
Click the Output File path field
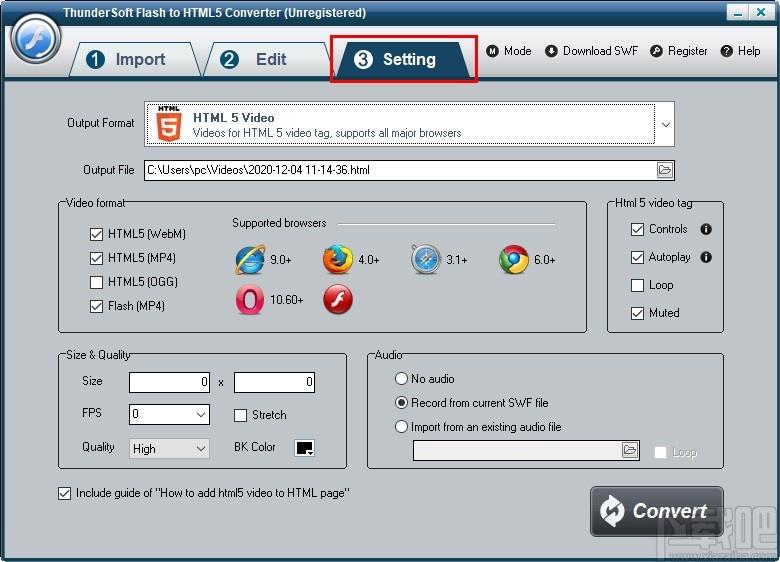coord(400,170)
